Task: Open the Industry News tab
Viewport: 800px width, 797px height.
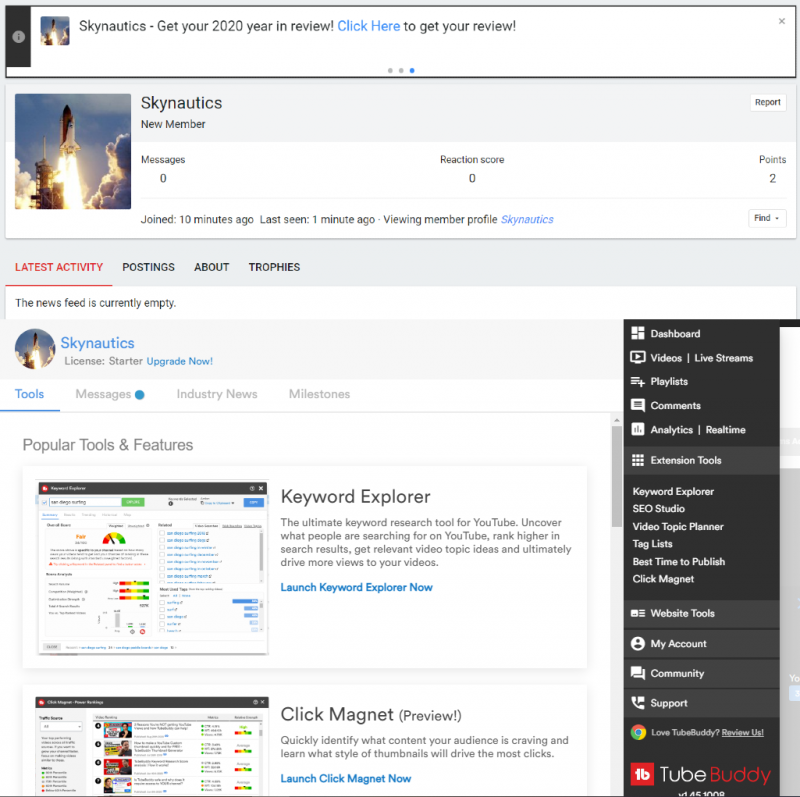Action: click(x=217, y=394)
